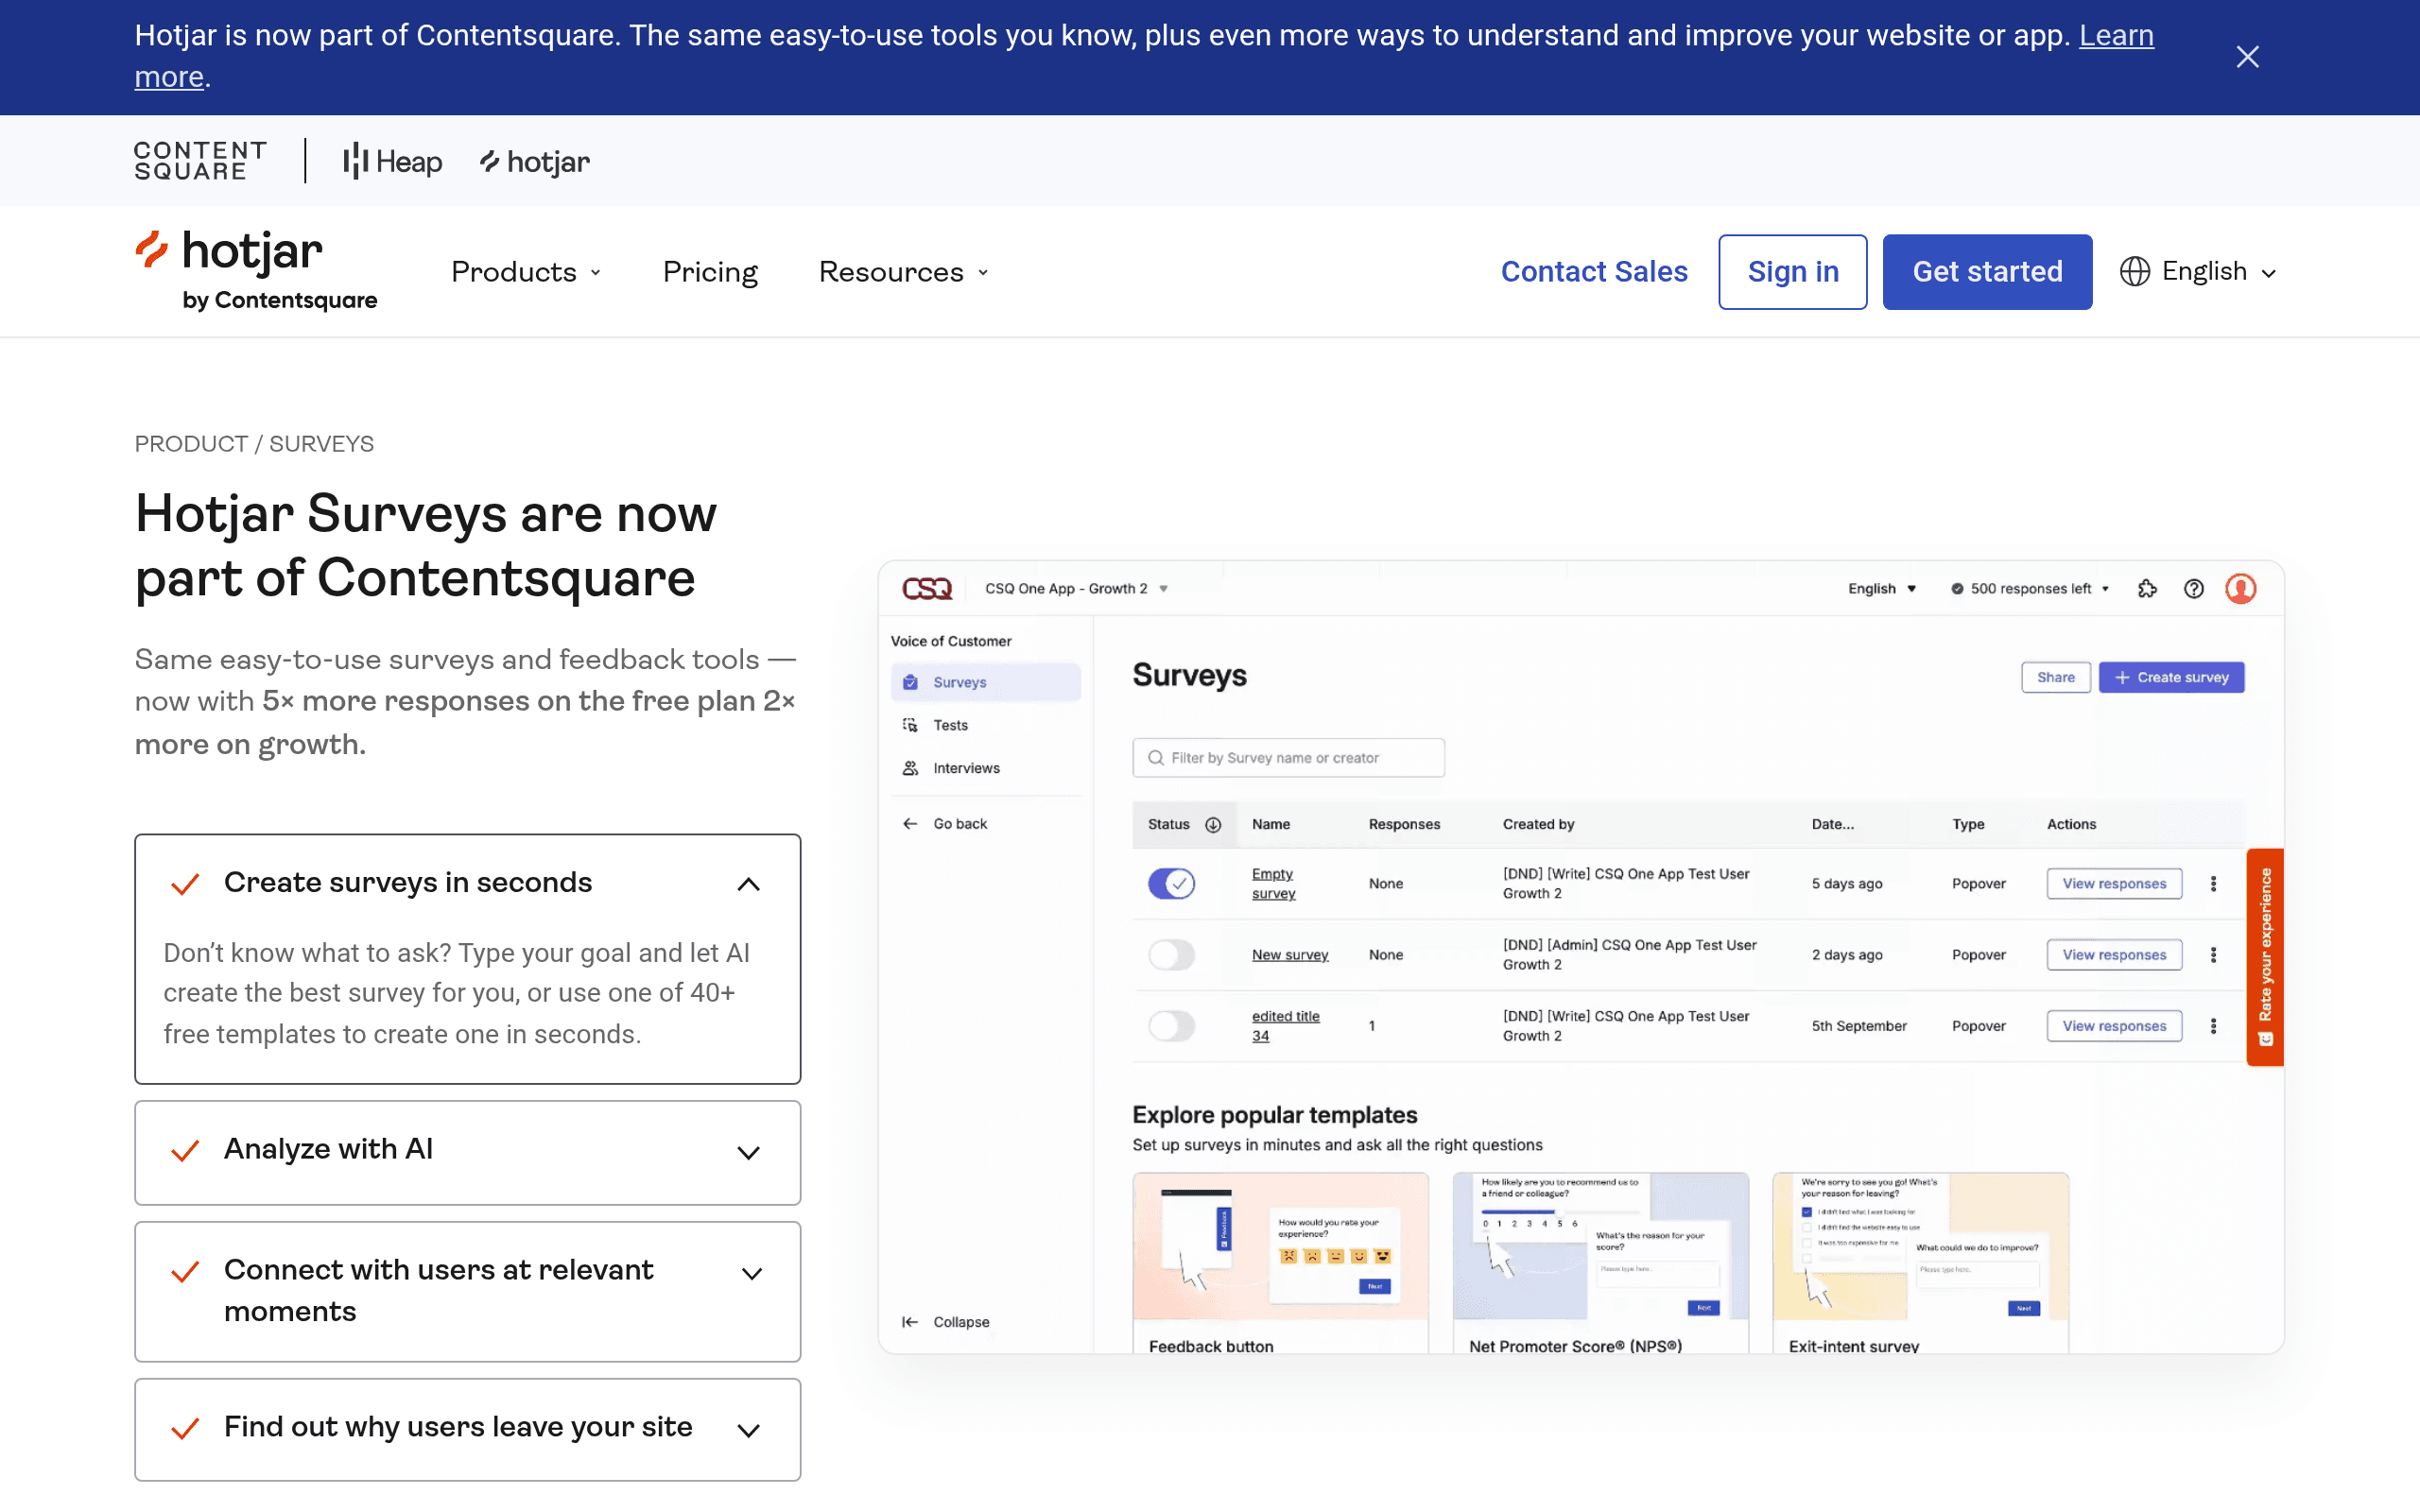2420x1512 pixels.
Task: View responses for edited title 34
Action: click(x=2114, y=1026)
